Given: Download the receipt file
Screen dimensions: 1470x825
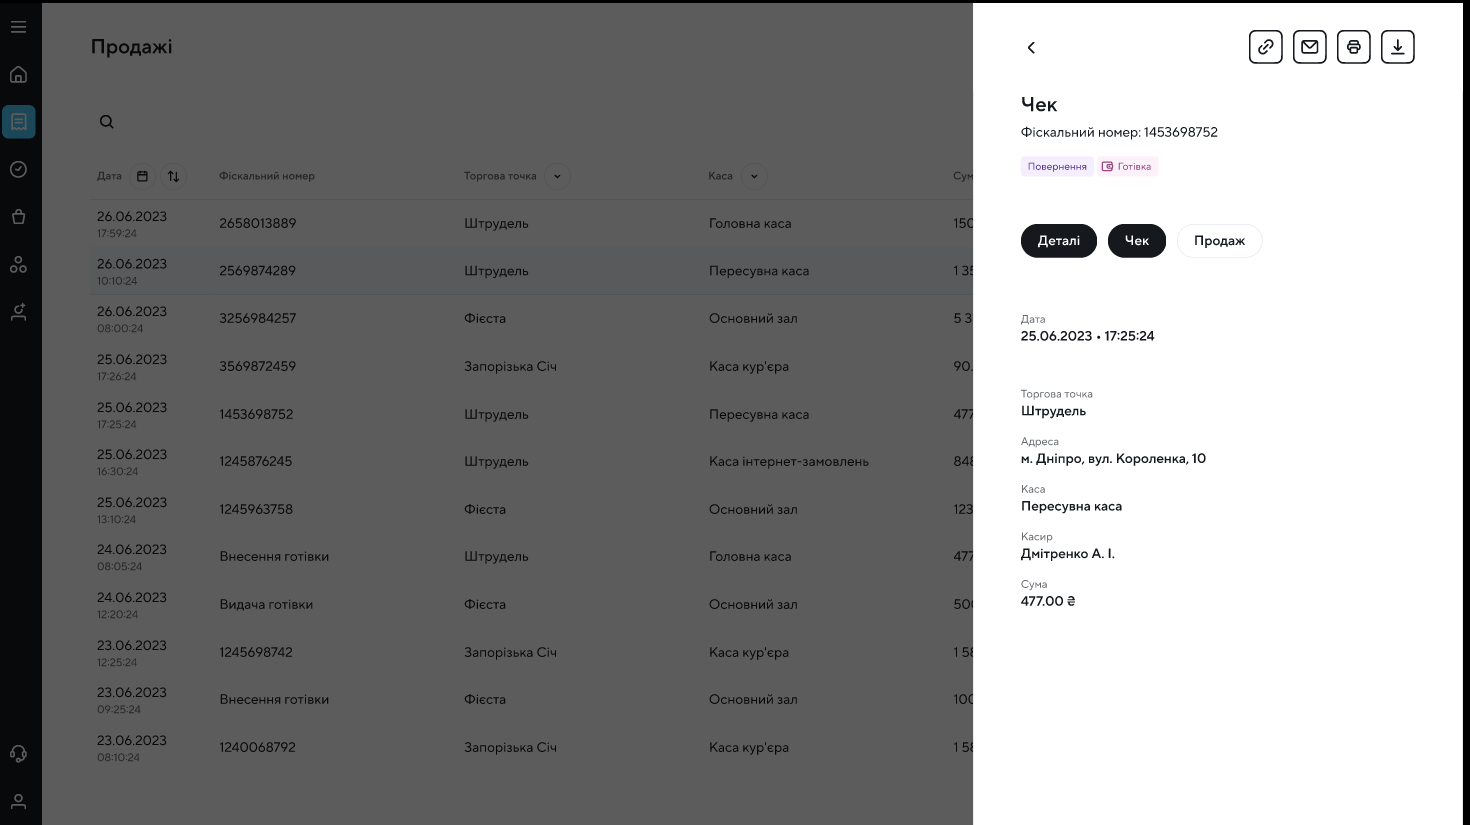Looking at the screenshot, I should point(1397,47).
